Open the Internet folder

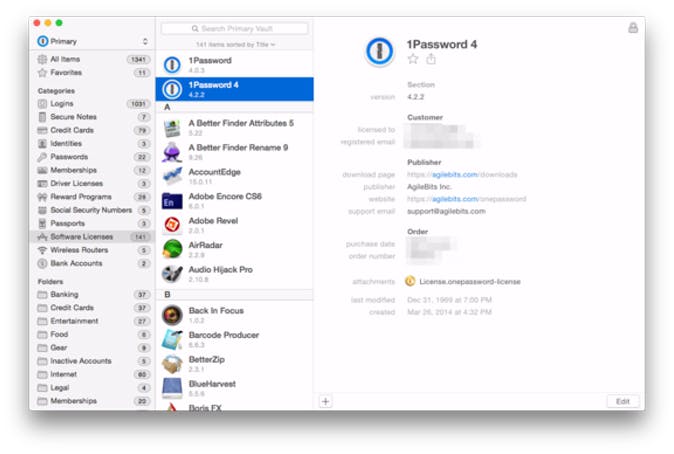click(x=92, y=374)
